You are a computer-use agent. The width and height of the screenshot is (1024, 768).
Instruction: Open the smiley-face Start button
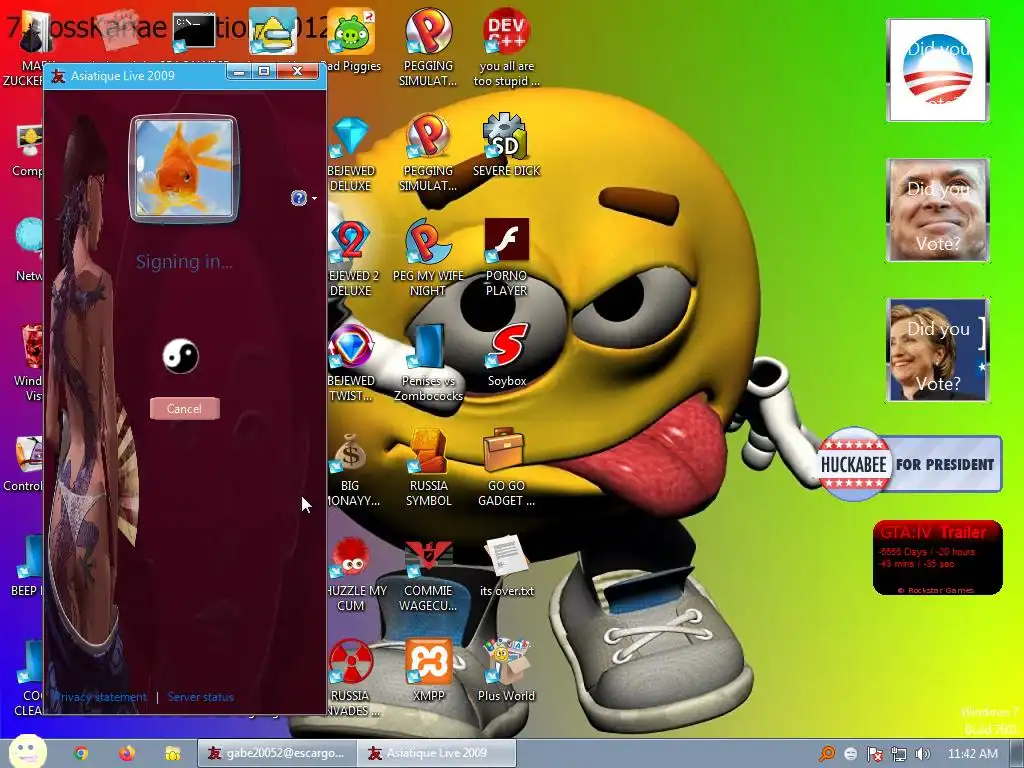27,751
